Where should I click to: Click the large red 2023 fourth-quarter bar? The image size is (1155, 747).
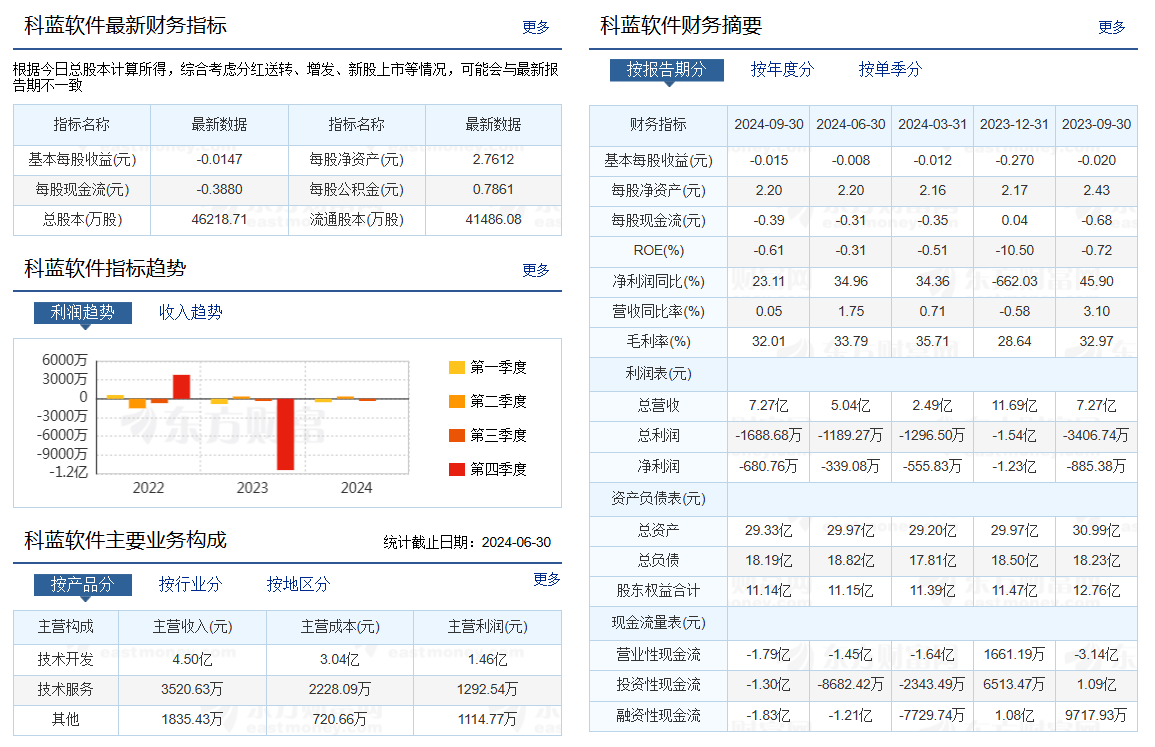[285, 434]
